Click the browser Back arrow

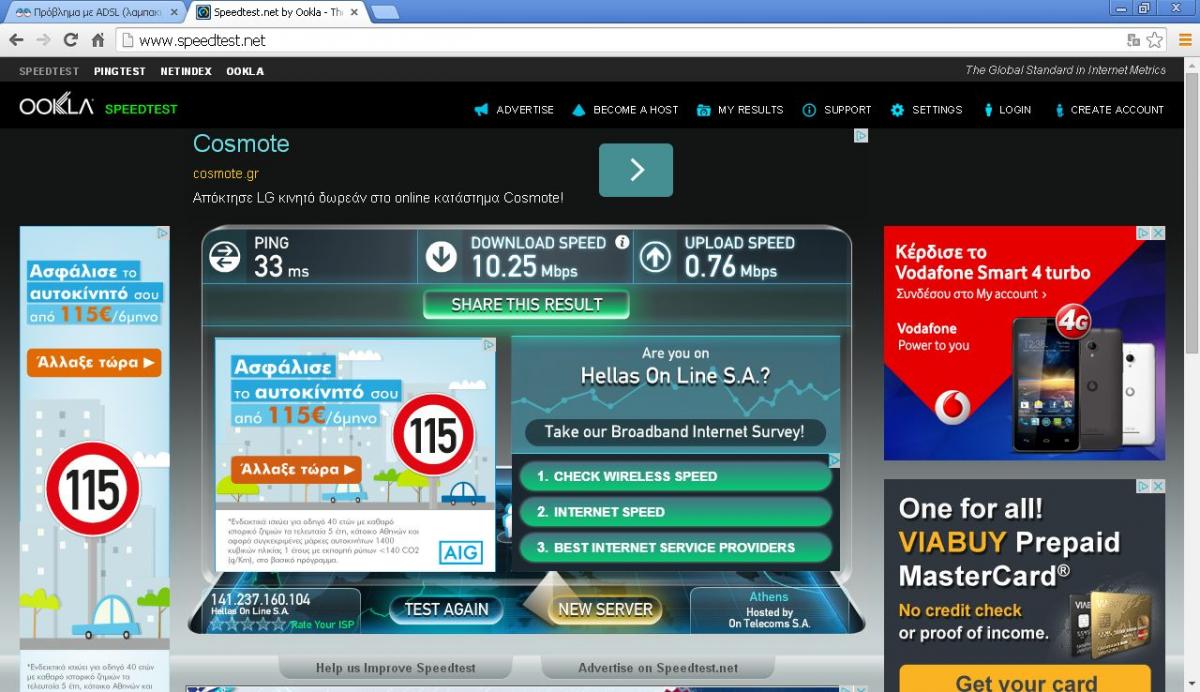pyautogui.click(x=16, y=40)
